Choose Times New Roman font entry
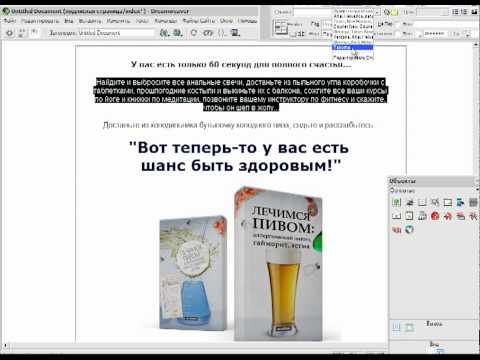480x360 pixels. (353, 21)
